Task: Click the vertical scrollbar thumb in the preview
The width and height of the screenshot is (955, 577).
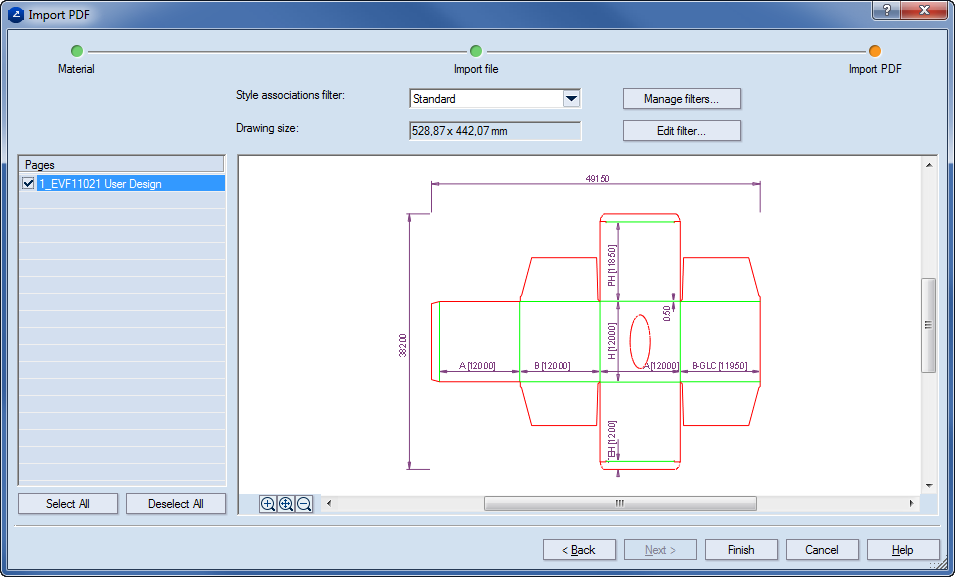Action: click(x=929, y=325)
